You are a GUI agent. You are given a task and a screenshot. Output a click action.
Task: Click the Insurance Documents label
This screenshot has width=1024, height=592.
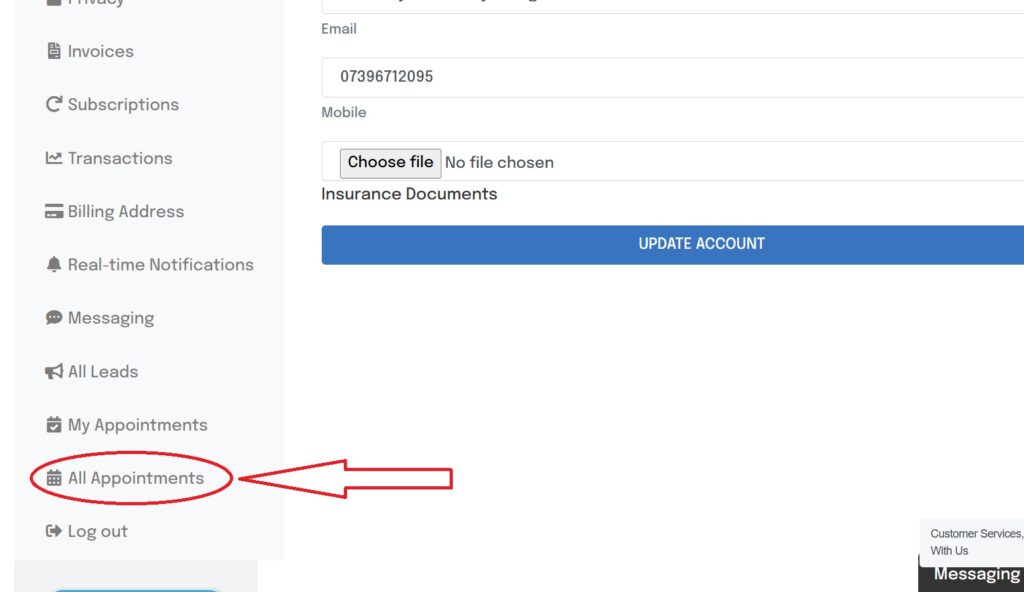coord(409,194)
